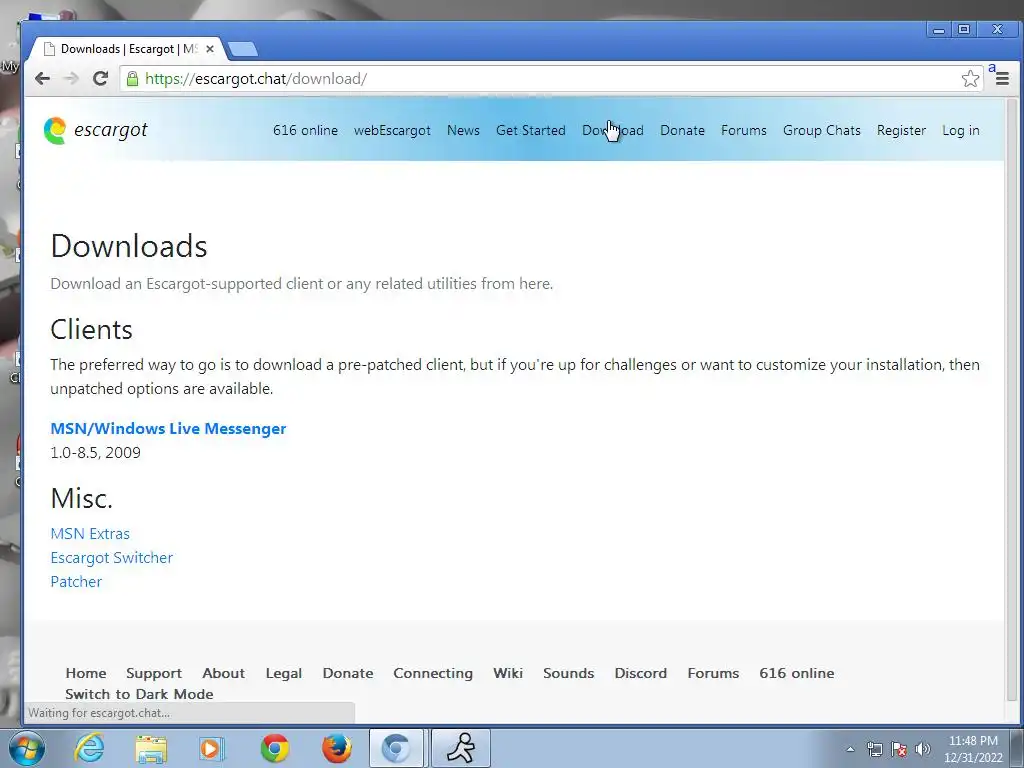
Task: Show hidden system tray icons arrow
Action: [850, 749]
